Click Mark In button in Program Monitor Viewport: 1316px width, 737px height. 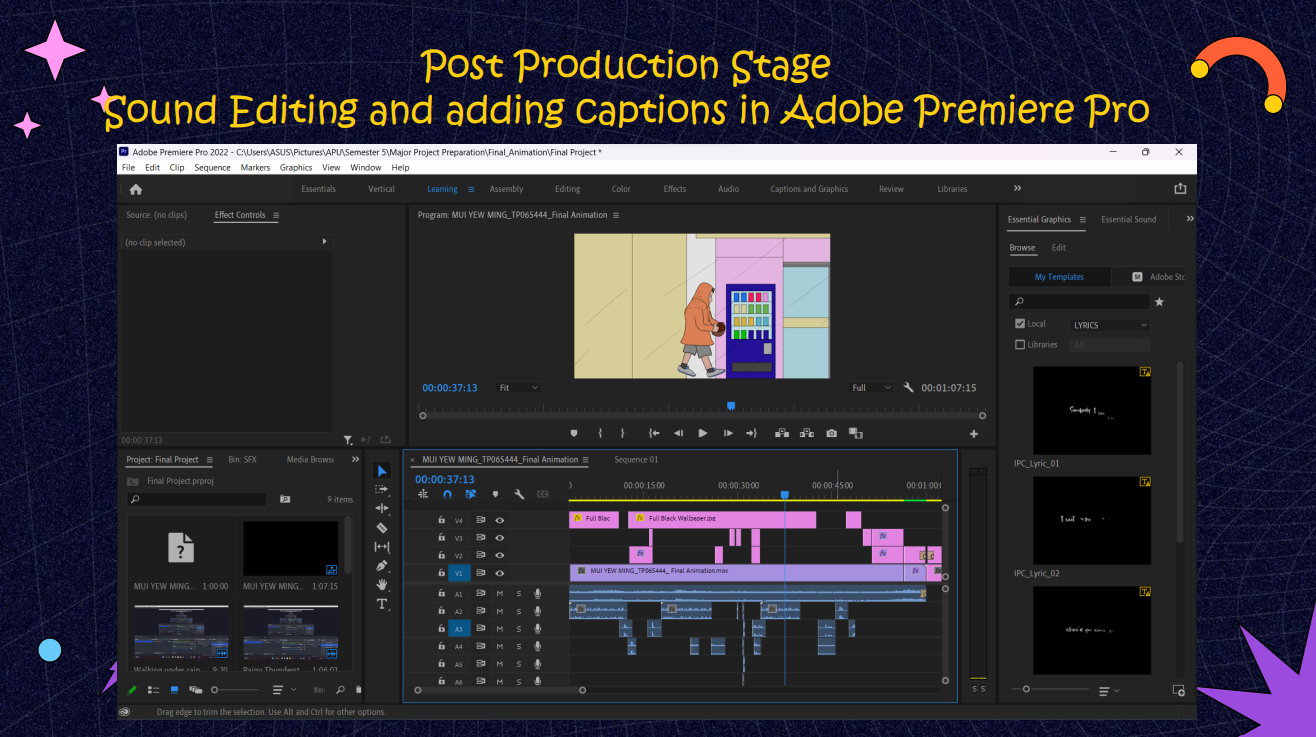tap(600, 433)
